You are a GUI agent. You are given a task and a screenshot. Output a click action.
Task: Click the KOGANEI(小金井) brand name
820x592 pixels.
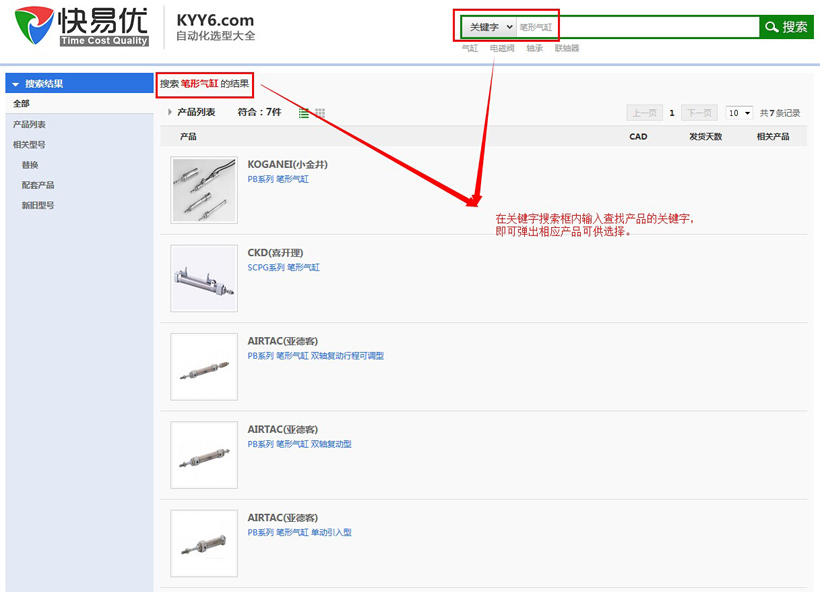coord(288,164)
